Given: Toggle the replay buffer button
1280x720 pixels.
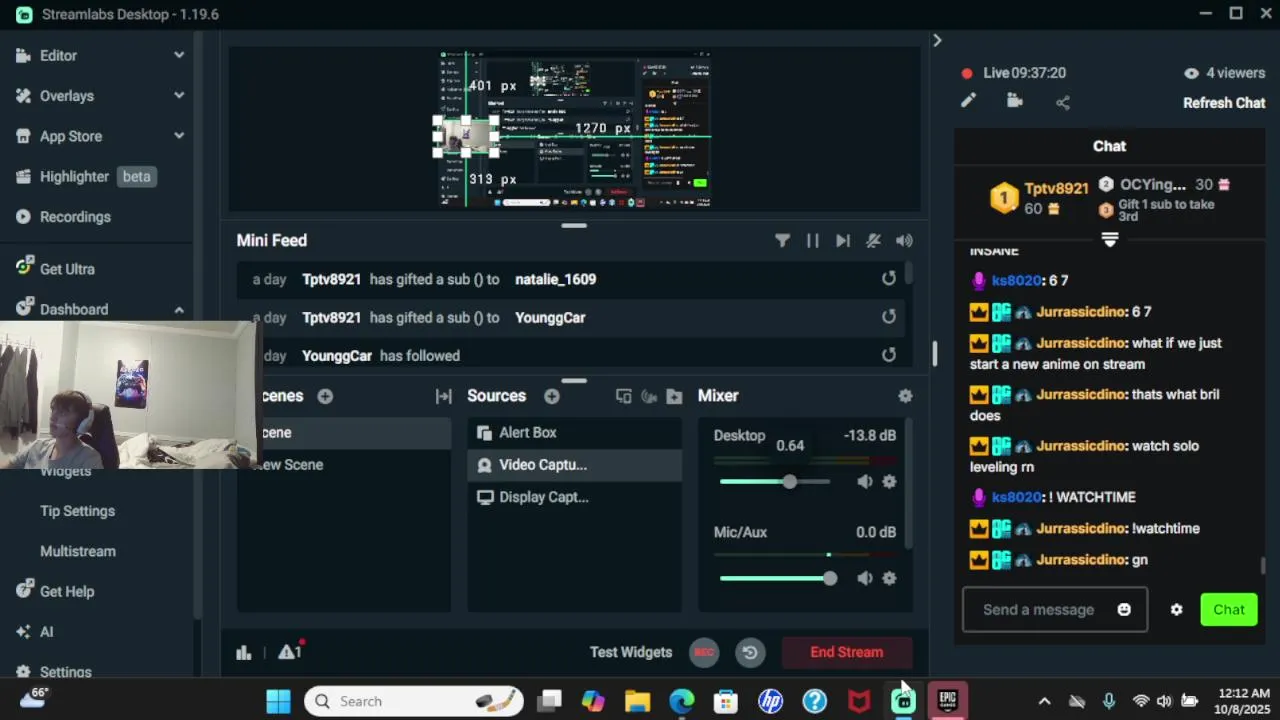Looking at the screenshot, I should pyautogui.click(x=750, y=652).
